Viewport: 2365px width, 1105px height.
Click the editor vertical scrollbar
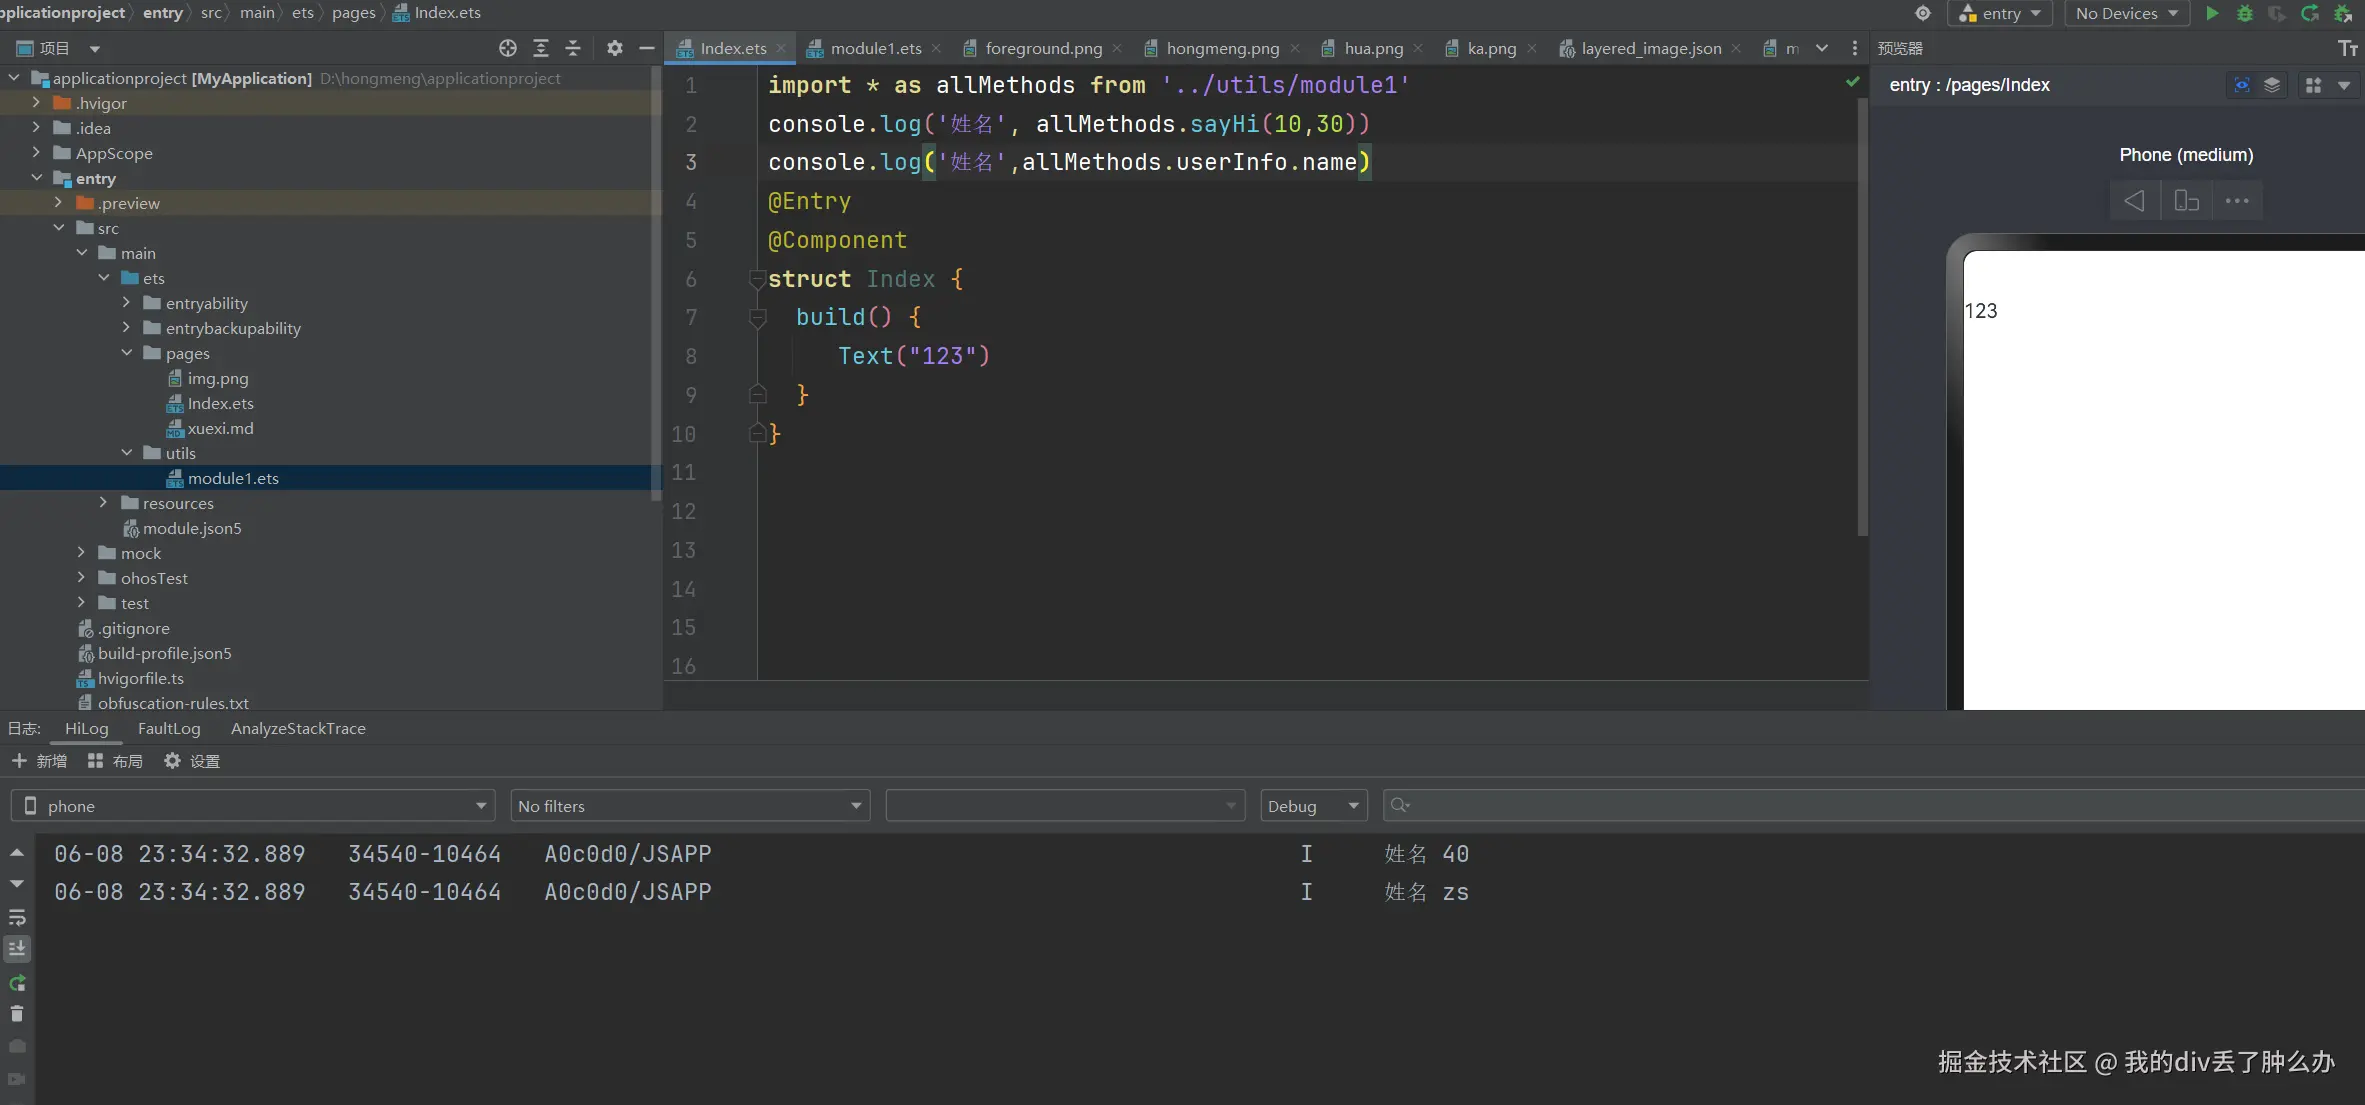1862,310
